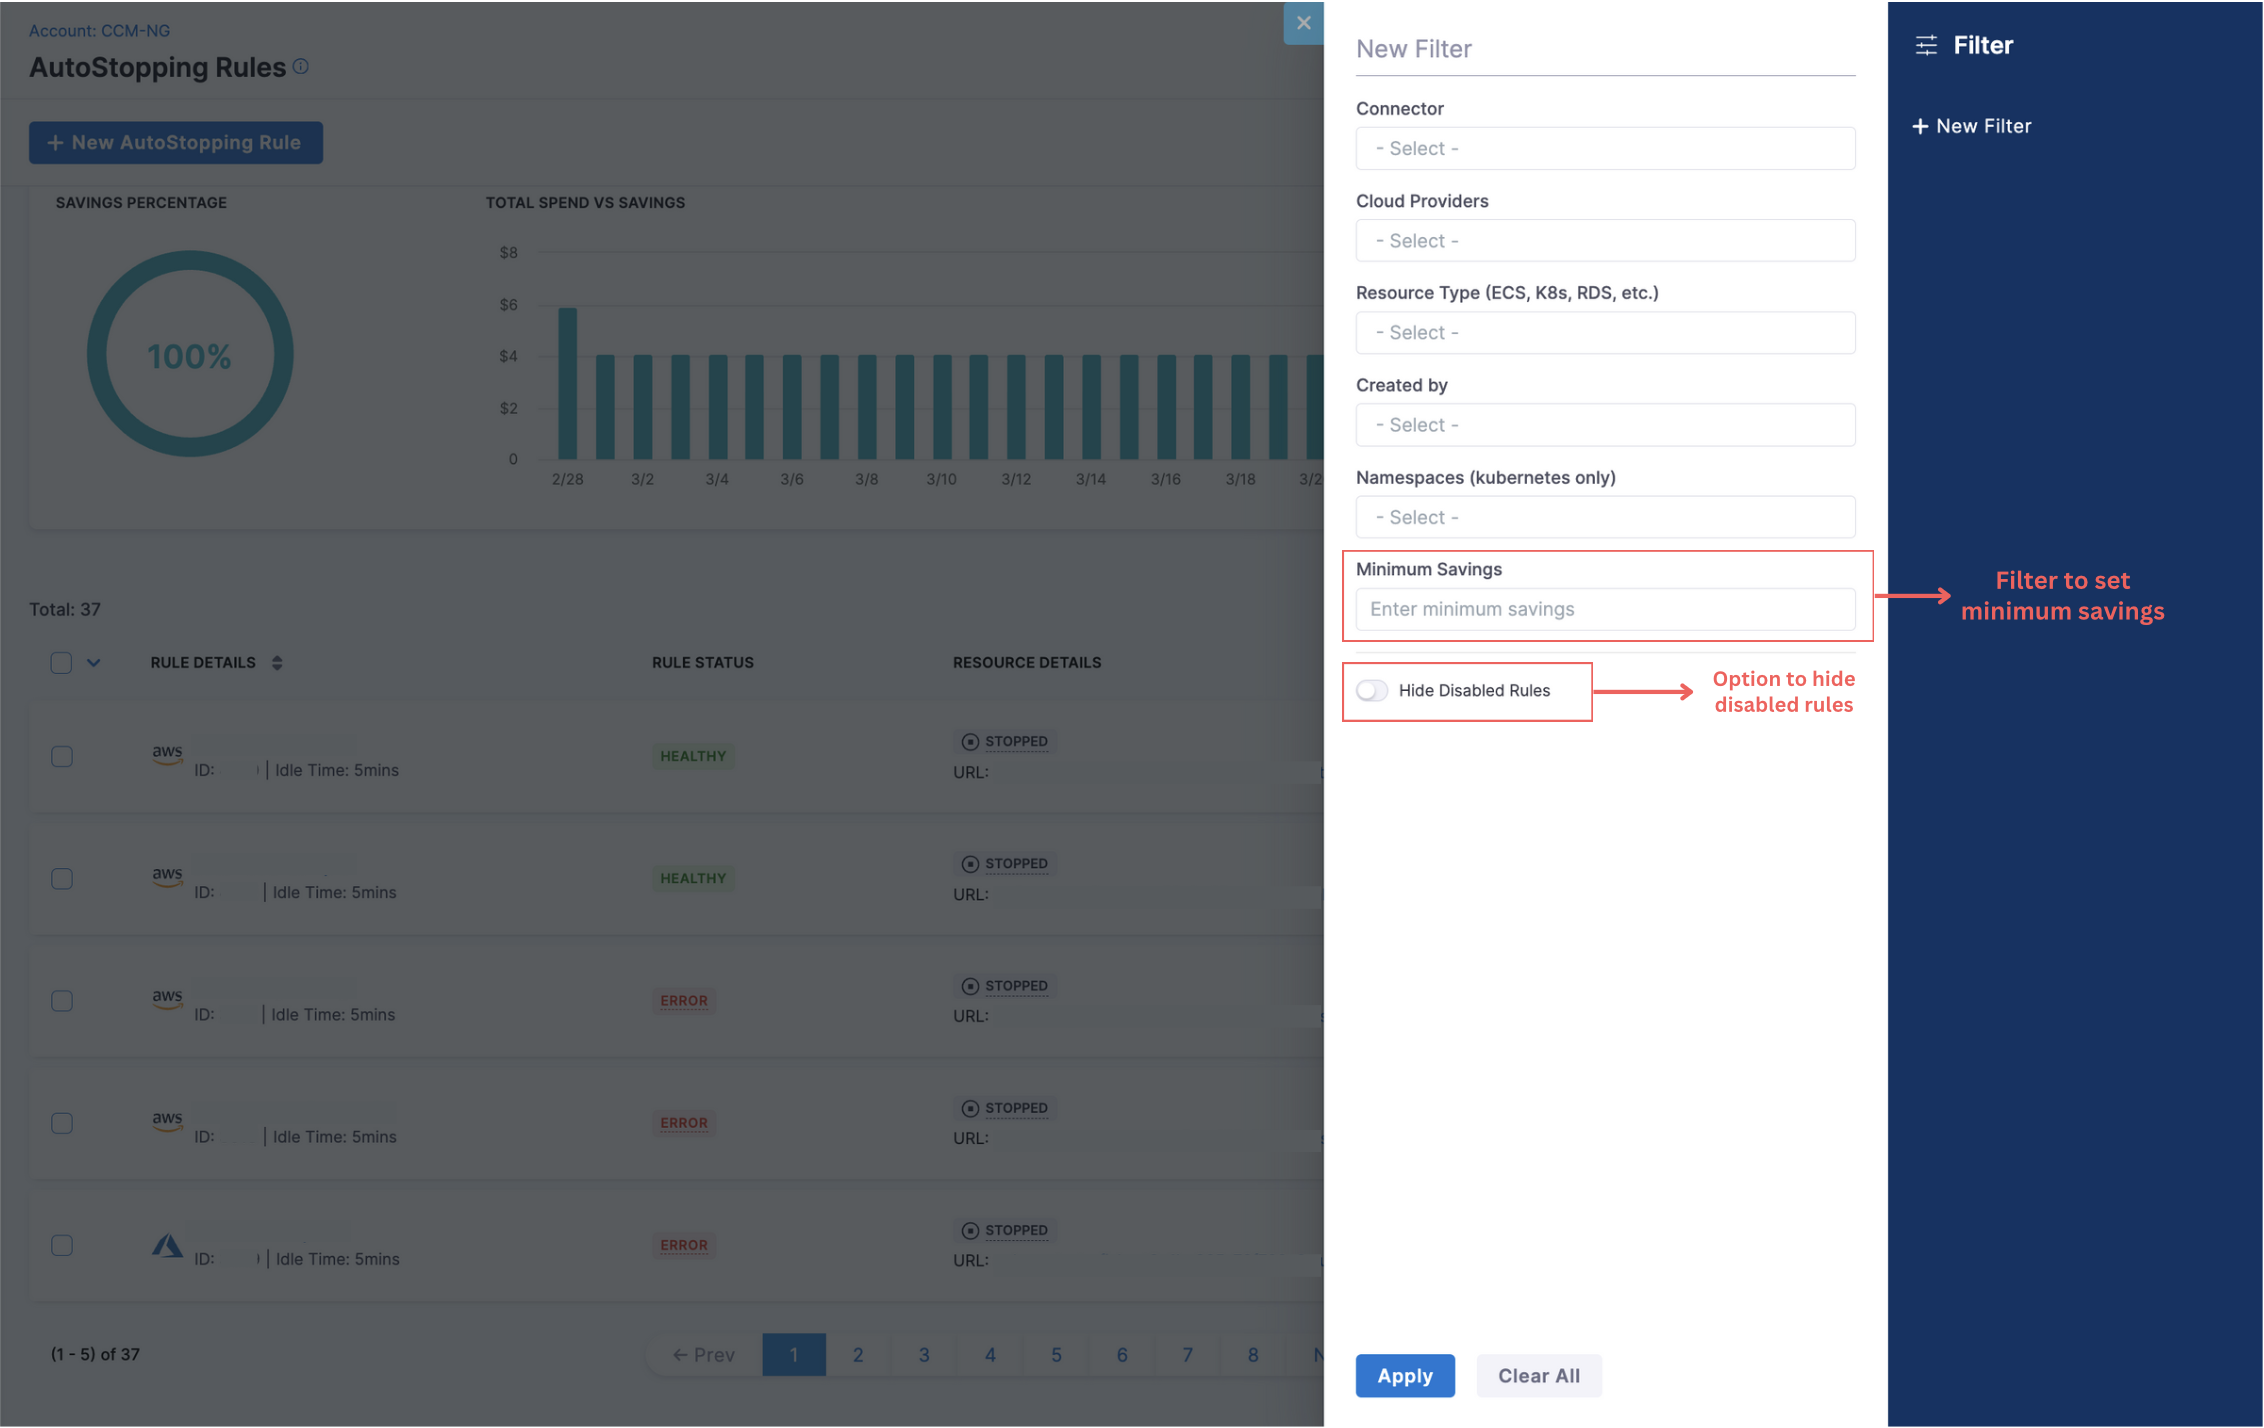Check the select-all rules checkbox

point(61,662)
